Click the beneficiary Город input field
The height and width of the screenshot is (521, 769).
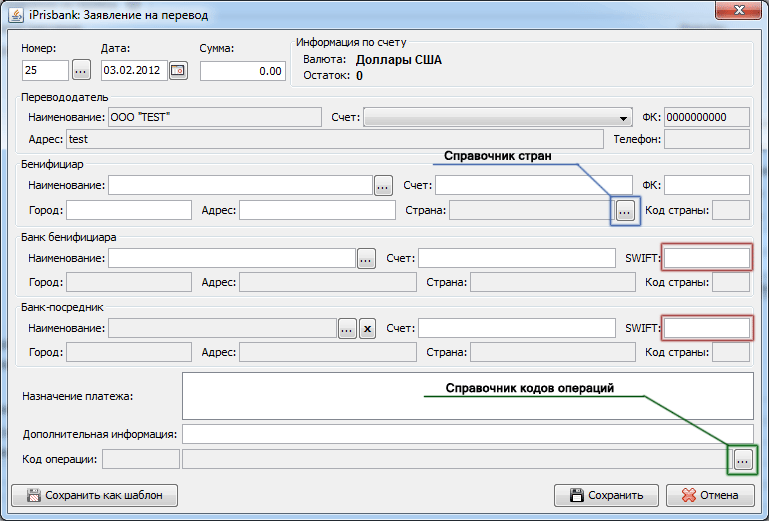click(129, 210)
